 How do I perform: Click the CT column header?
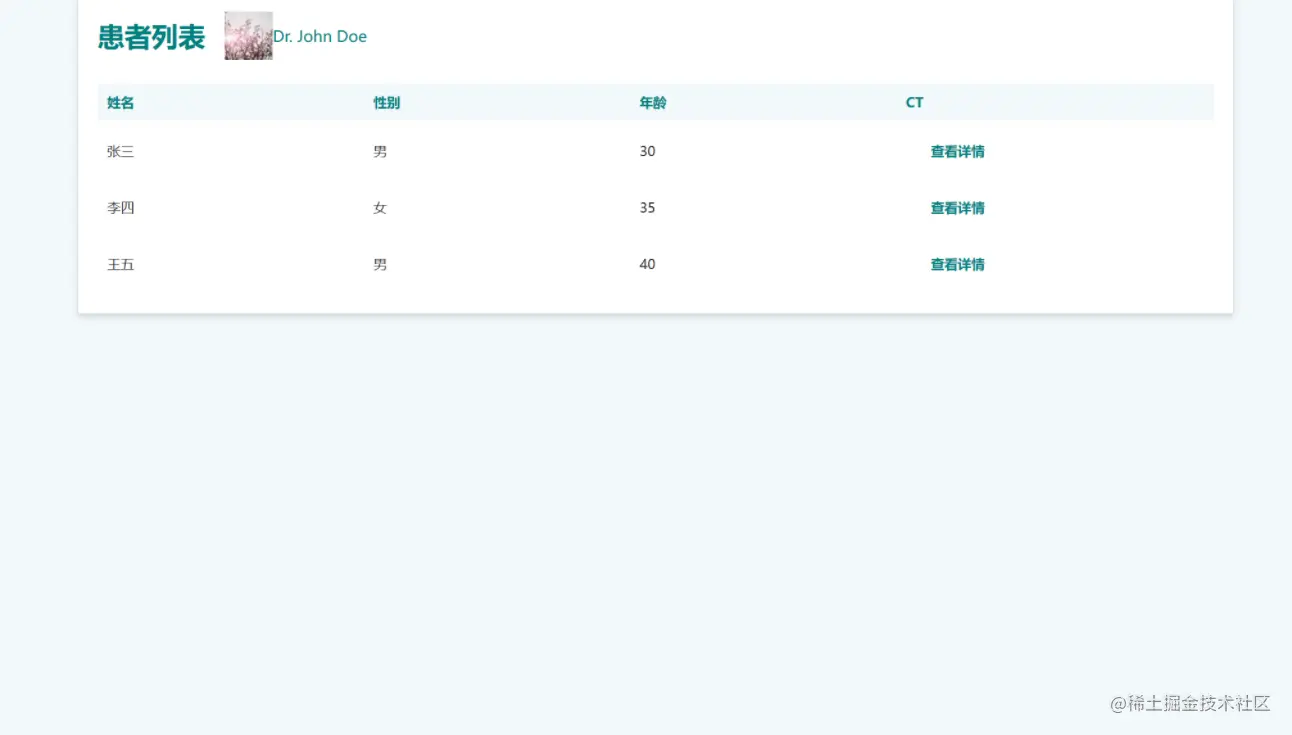914,103
